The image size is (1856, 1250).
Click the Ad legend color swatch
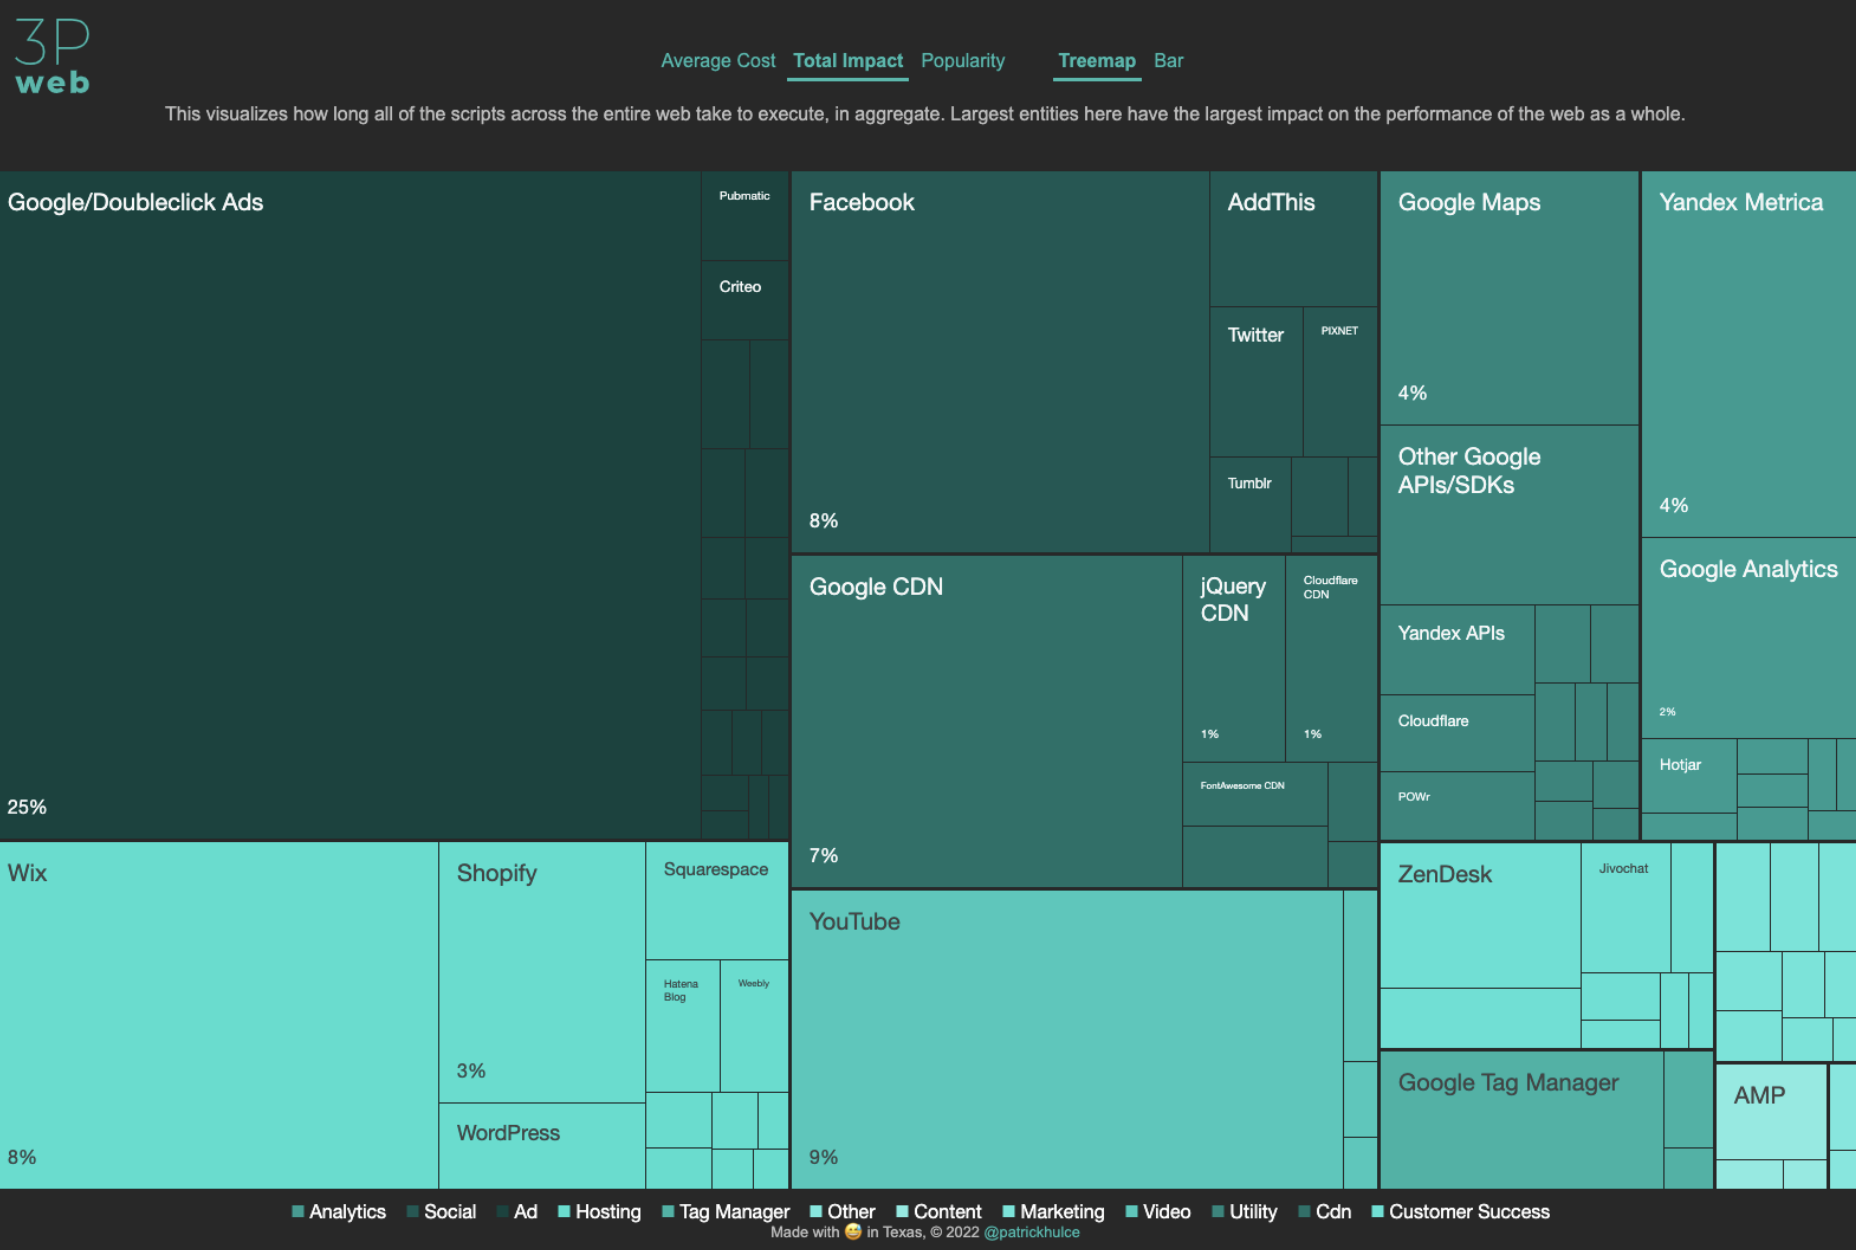(x=502, y=1212)
